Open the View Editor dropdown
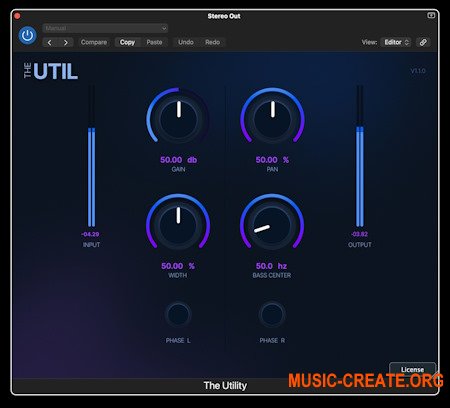450x408 pixels. pos(396,42)
